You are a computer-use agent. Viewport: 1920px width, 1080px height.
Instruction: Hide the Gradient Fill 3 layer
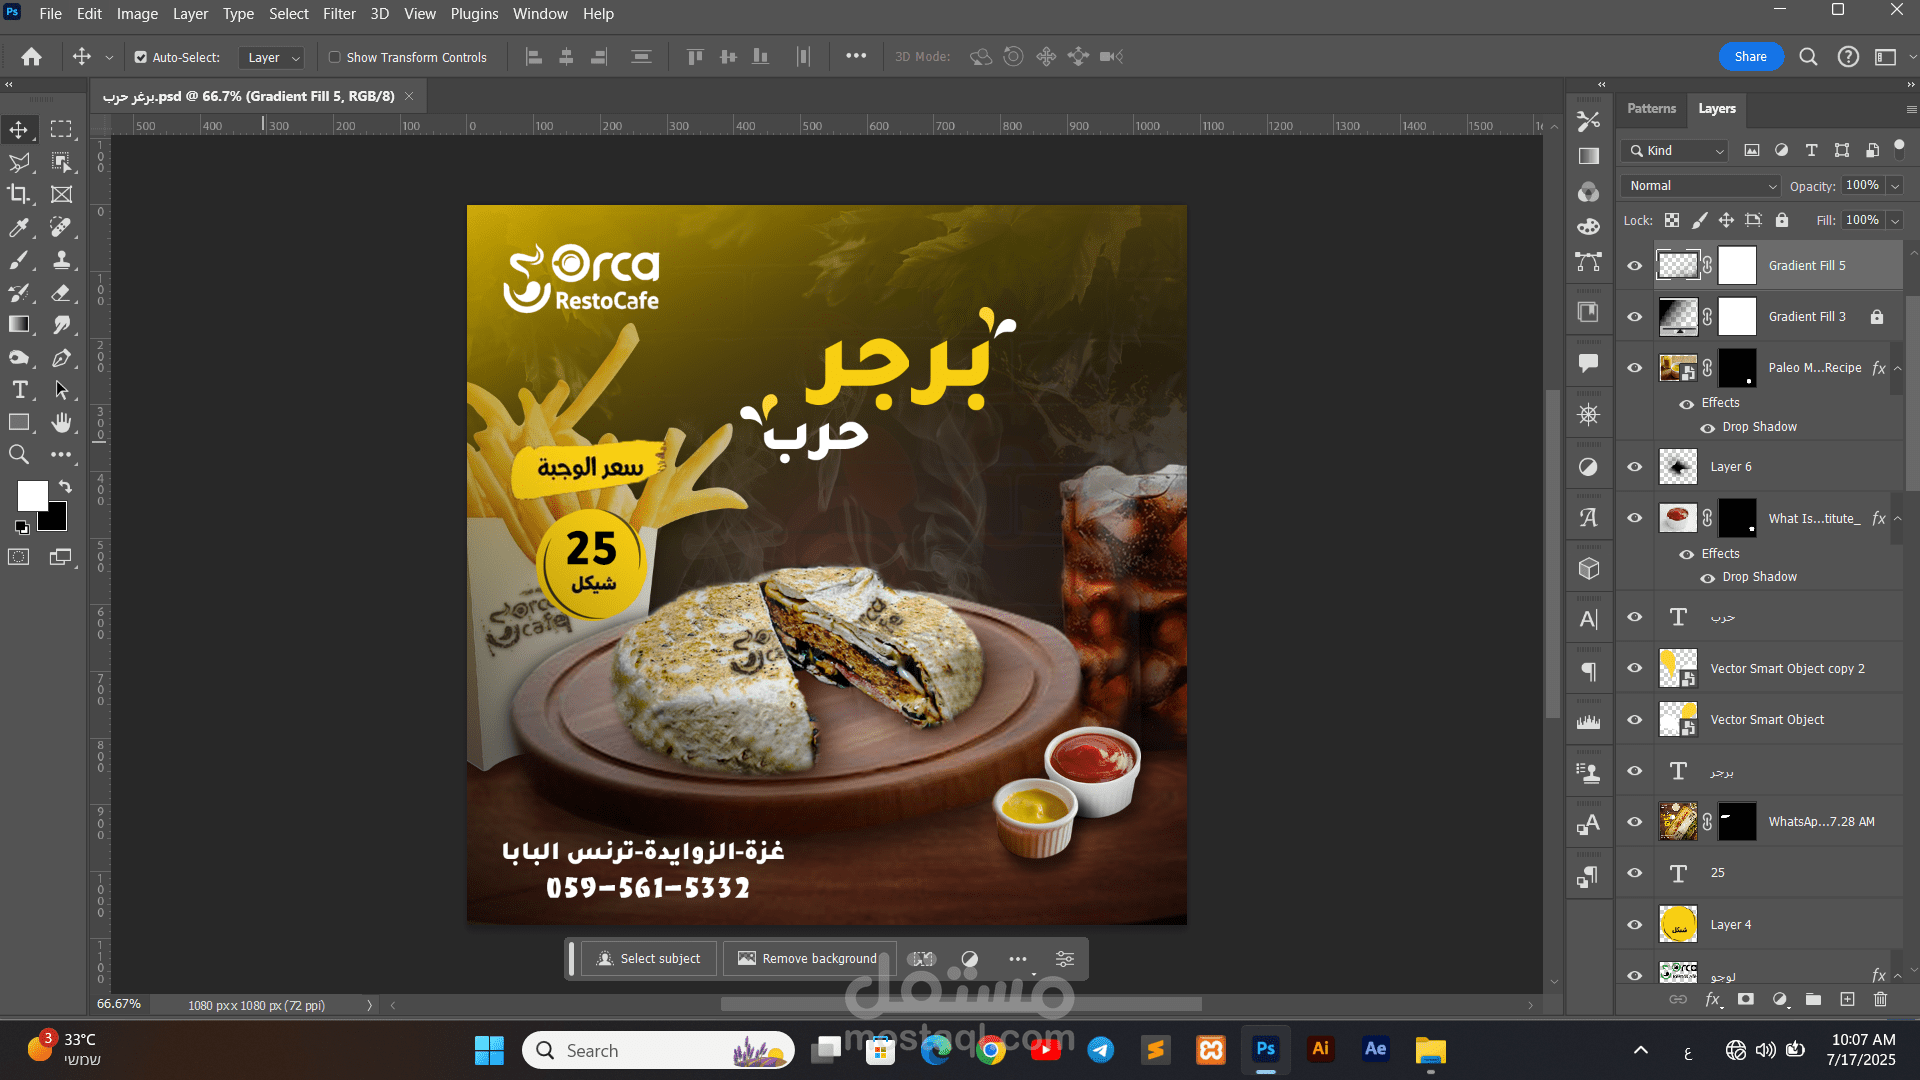[1634, 317]
